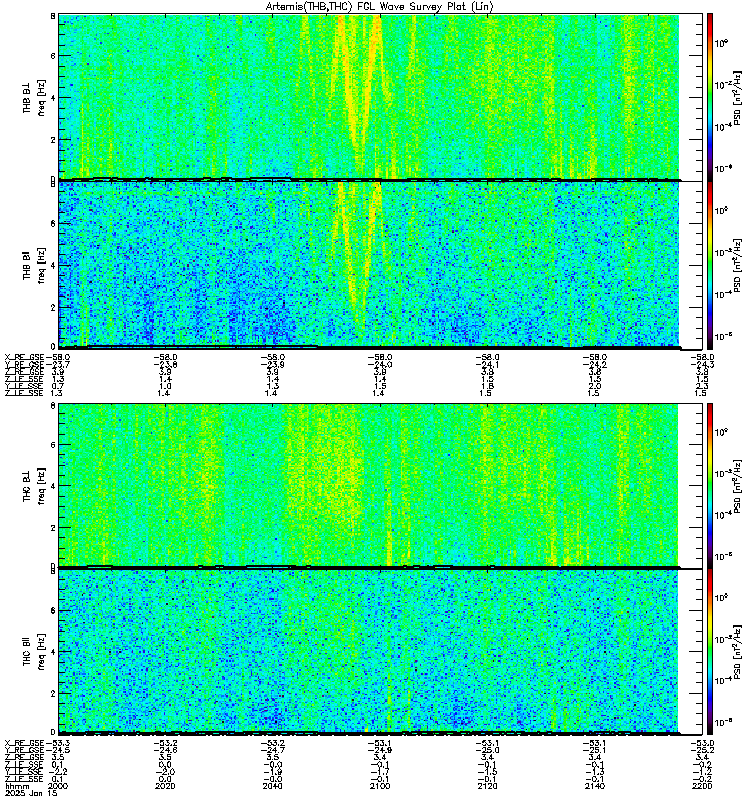Click the hhmm row label

click(x=15, y=786)
